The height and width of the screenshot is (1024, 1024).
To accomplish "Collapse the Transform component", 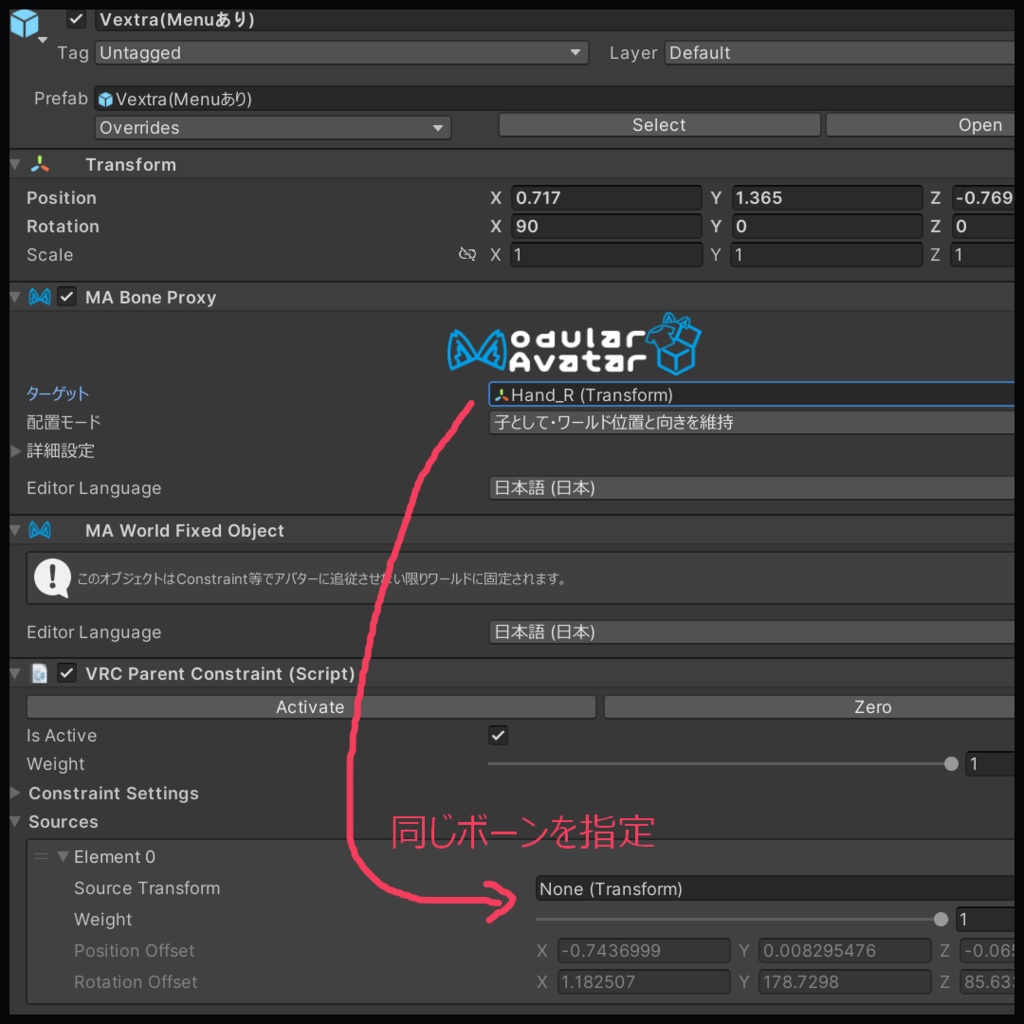I will pos(16,165).
